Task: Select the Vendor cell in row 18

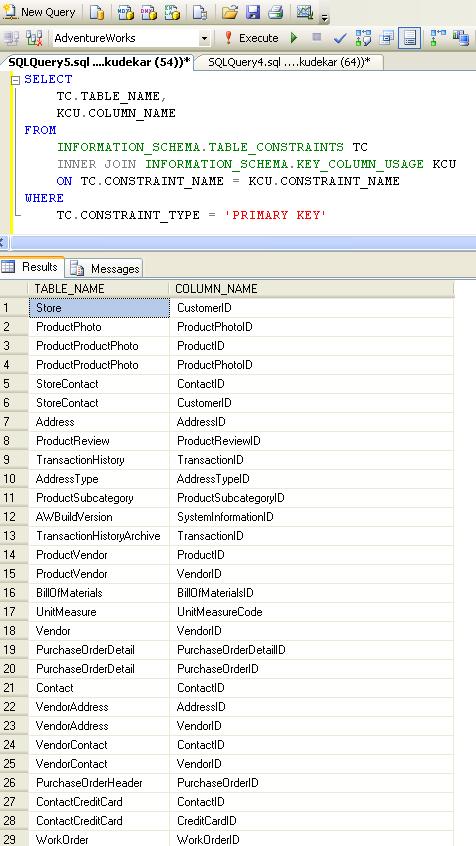Action: [99, 631]
